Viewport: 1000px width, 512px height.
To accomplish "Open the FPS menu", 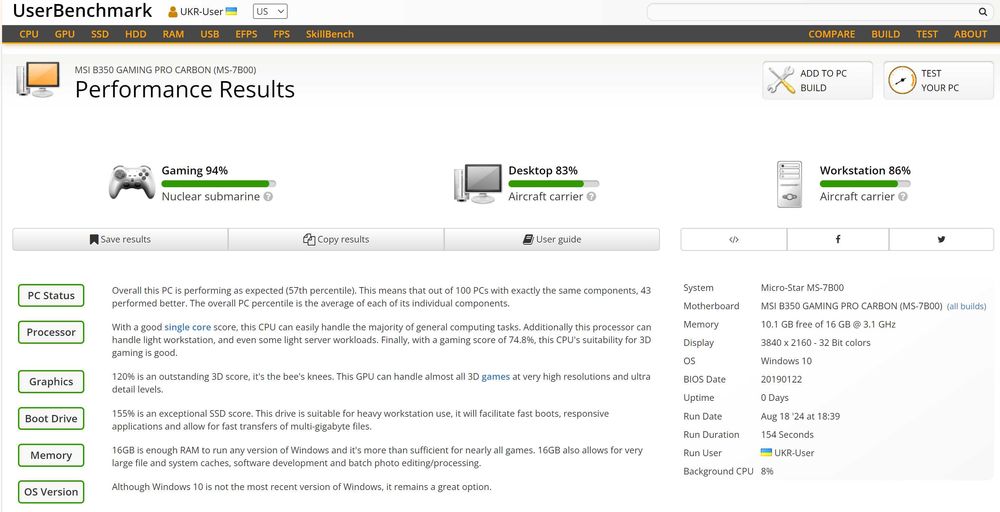I will (x=281, y=34).
